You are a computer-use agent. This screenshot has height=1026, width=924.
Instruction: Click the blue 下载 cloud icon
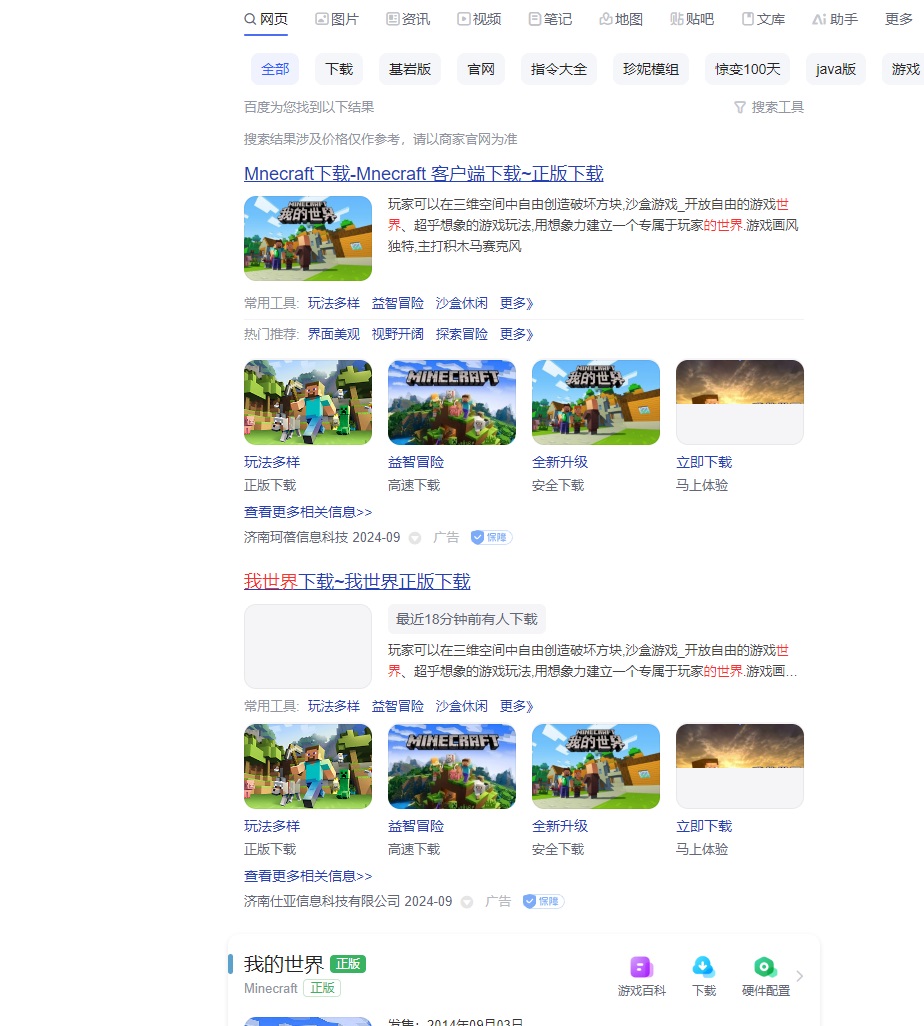pos(704,967)
